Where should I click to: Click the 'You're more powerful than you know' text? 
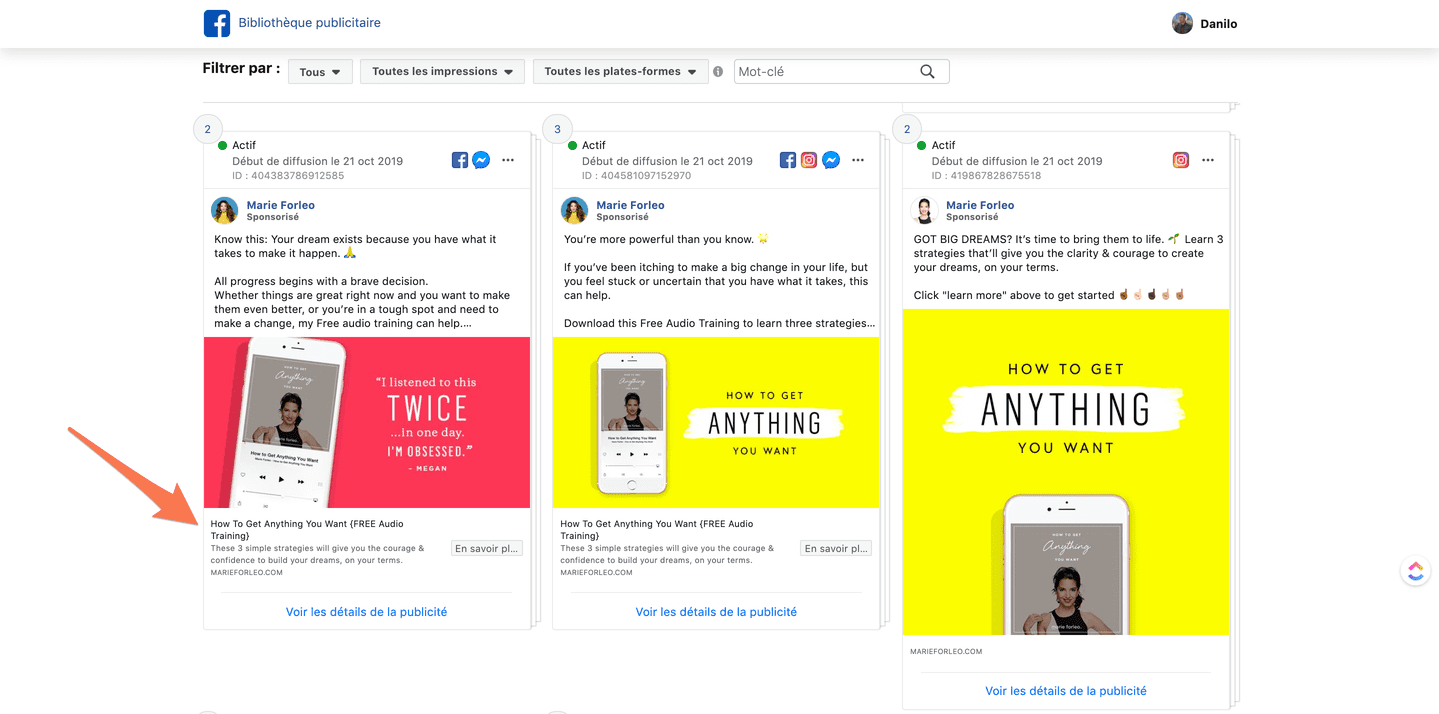(x=719, y=281)
